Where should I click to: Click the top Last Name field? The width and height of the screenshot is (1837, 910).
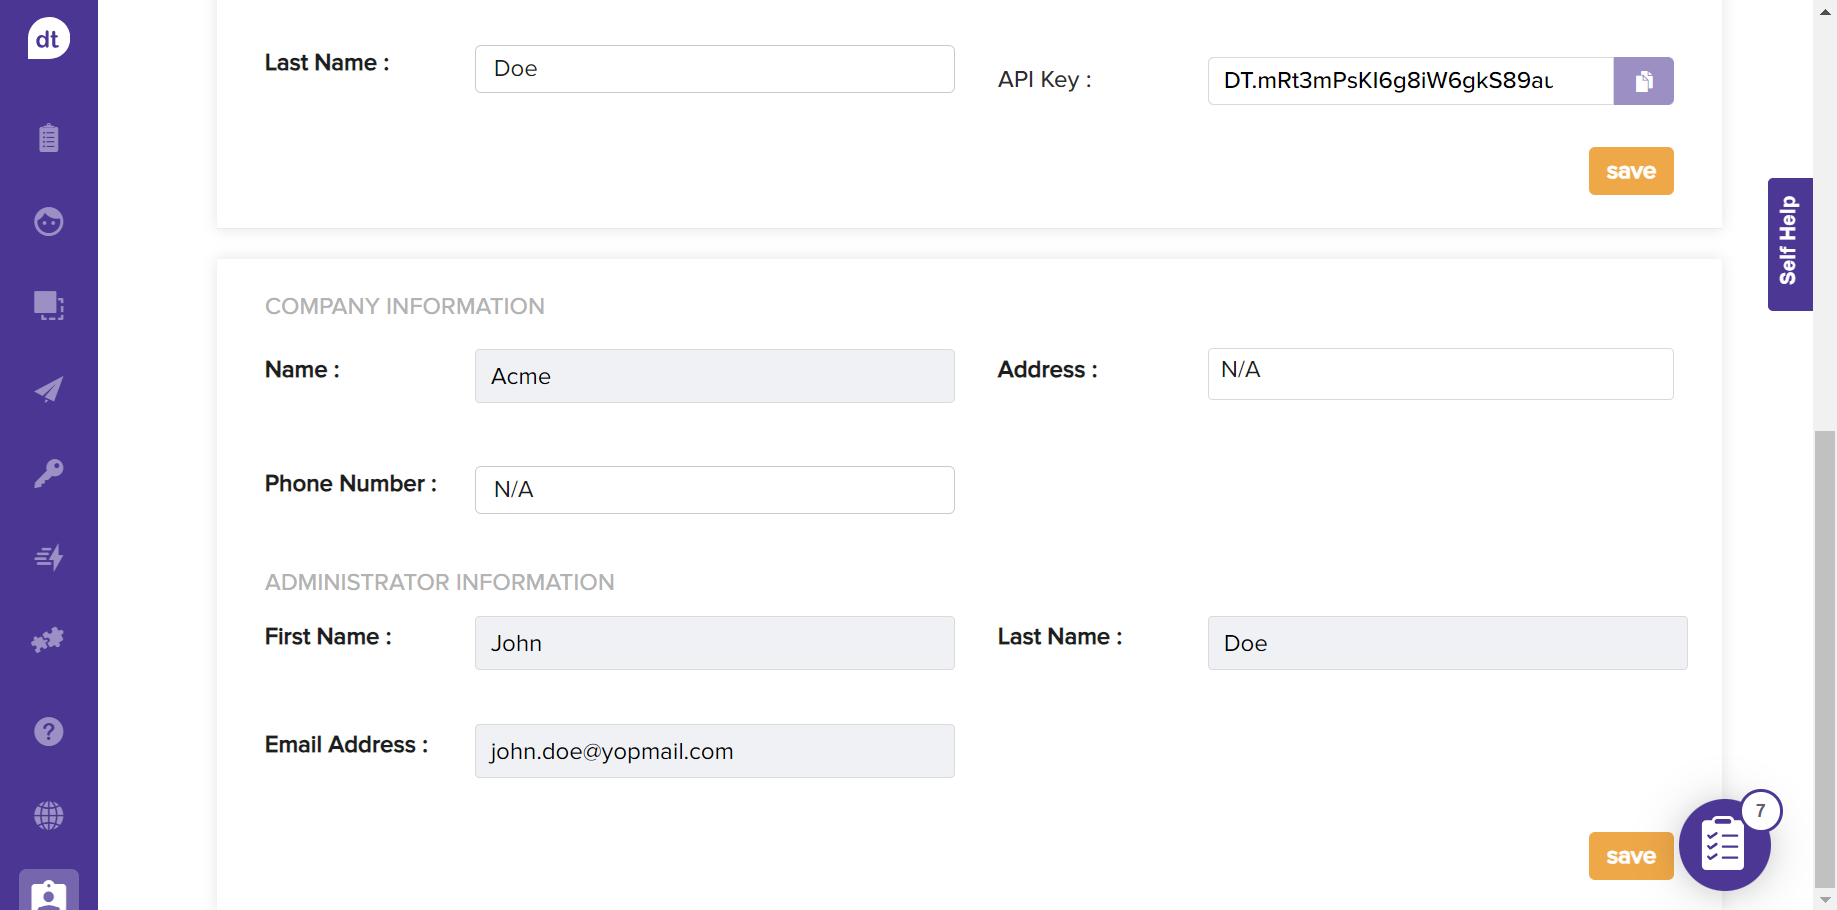714,69
